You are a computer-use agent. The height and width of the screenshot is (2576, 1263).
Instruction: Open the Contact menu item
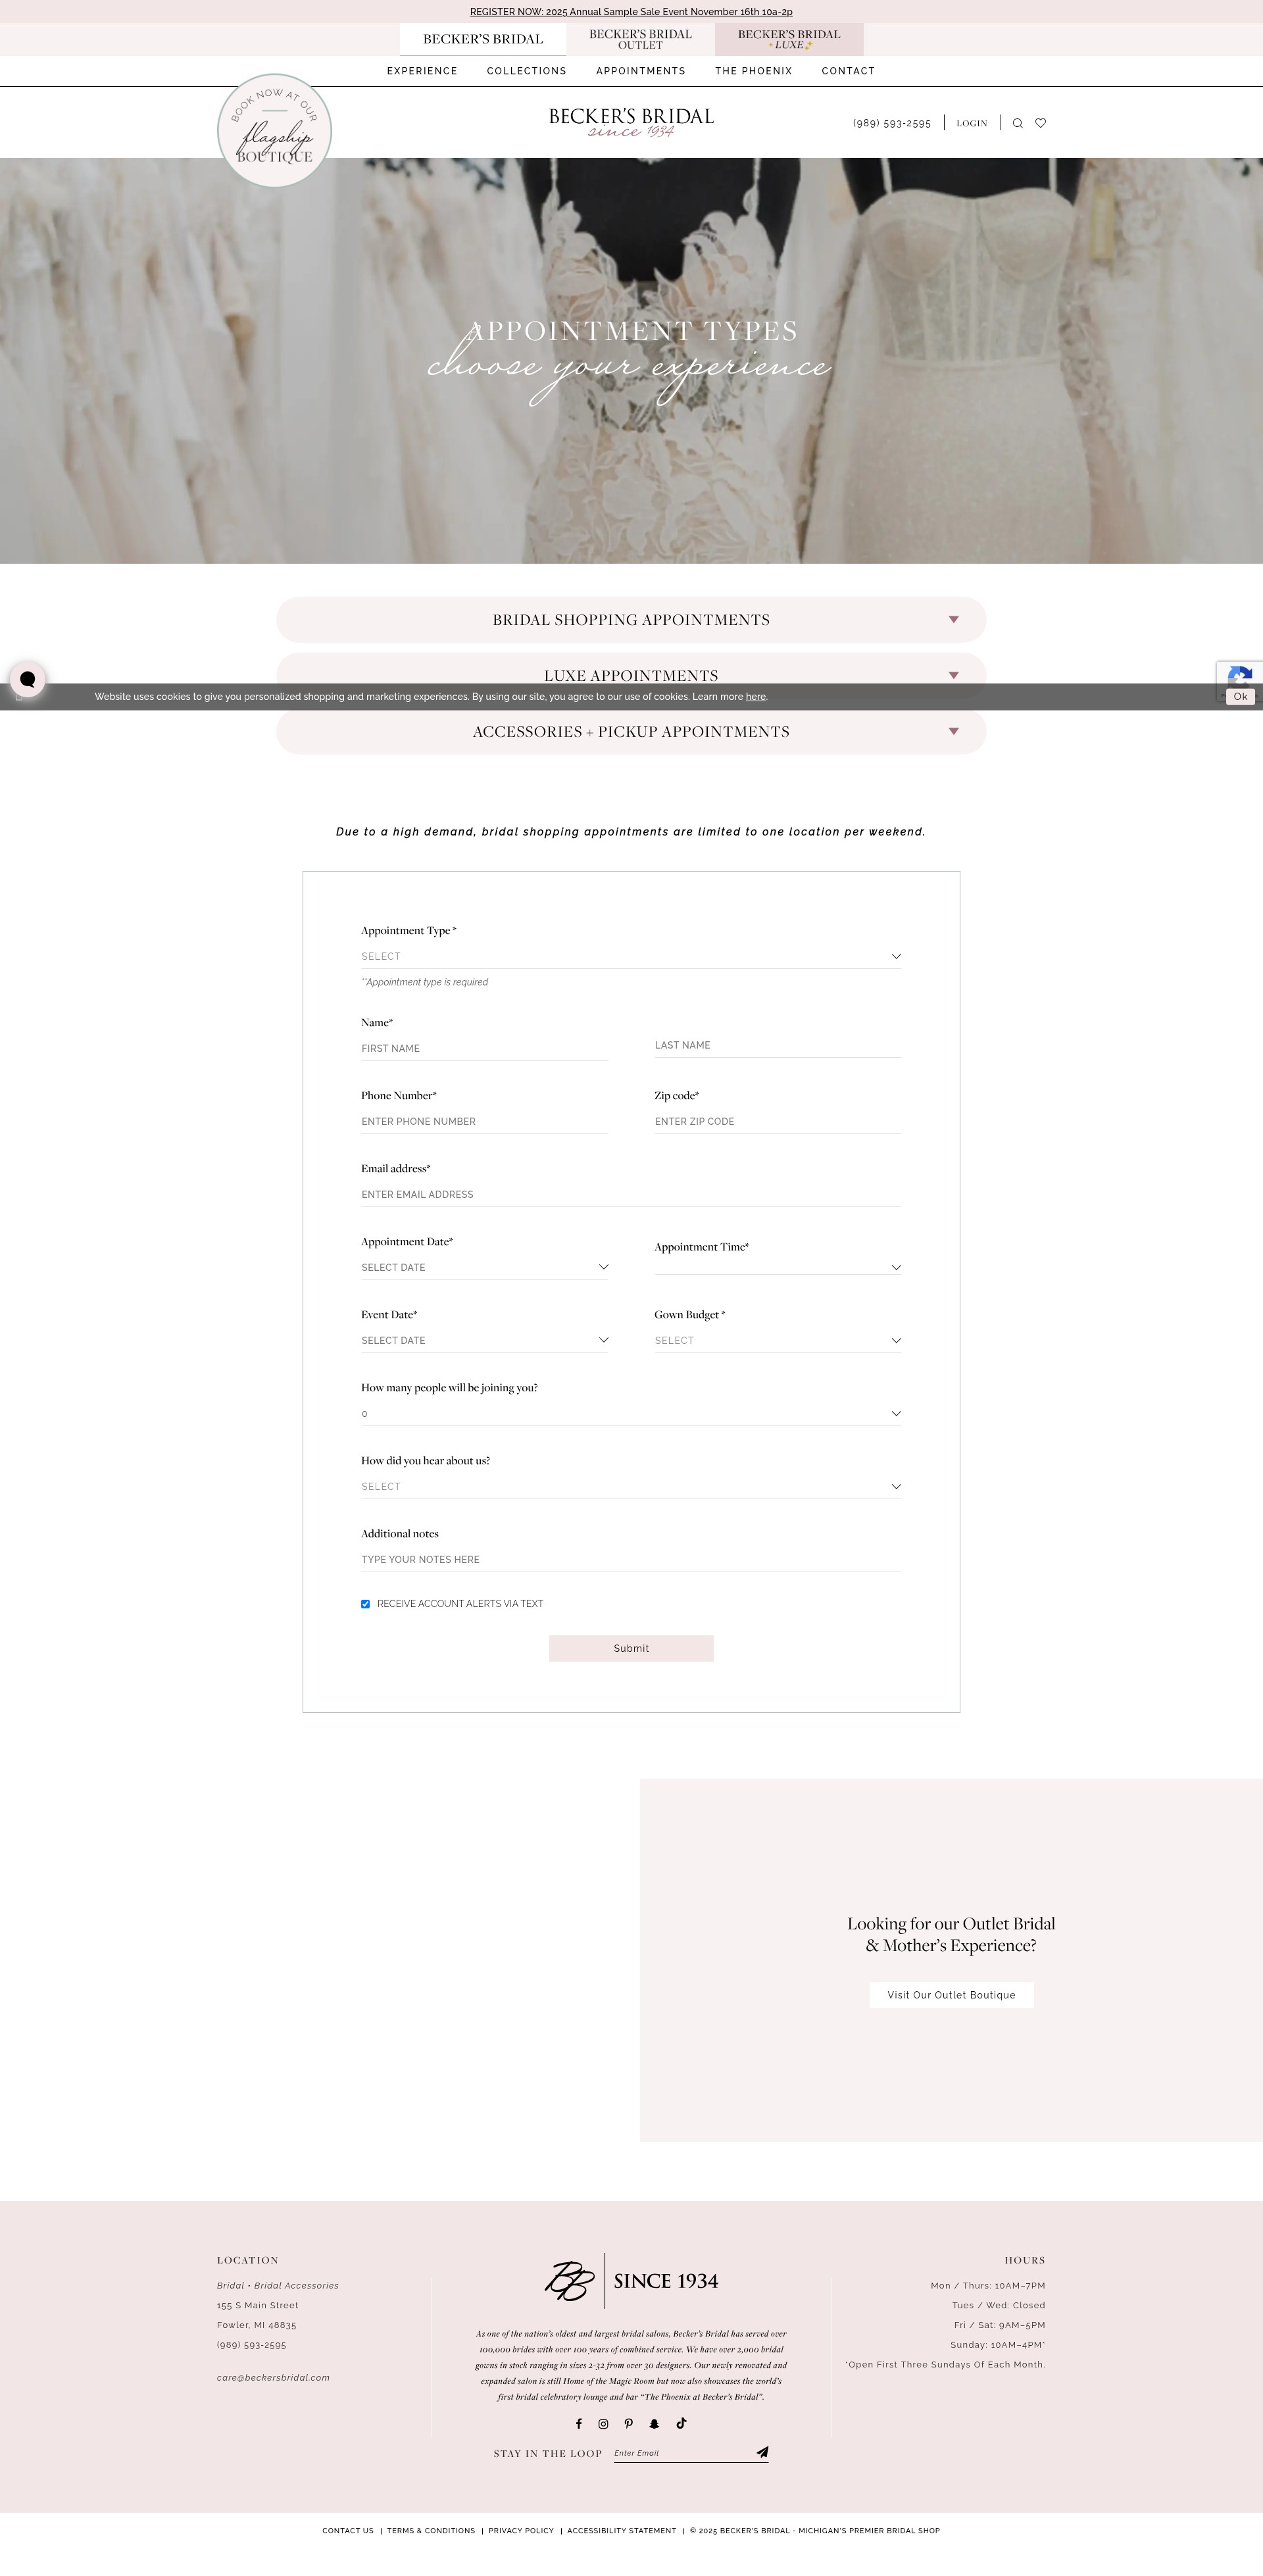[x=848, y=71]
